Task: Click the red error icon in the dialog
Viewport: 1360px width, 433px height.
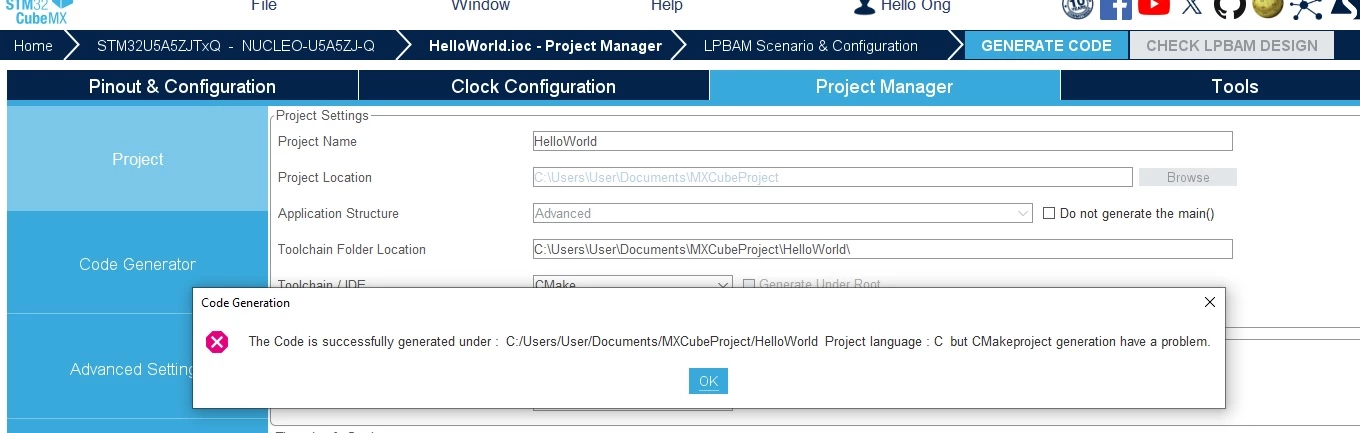Action: (217, 342)
